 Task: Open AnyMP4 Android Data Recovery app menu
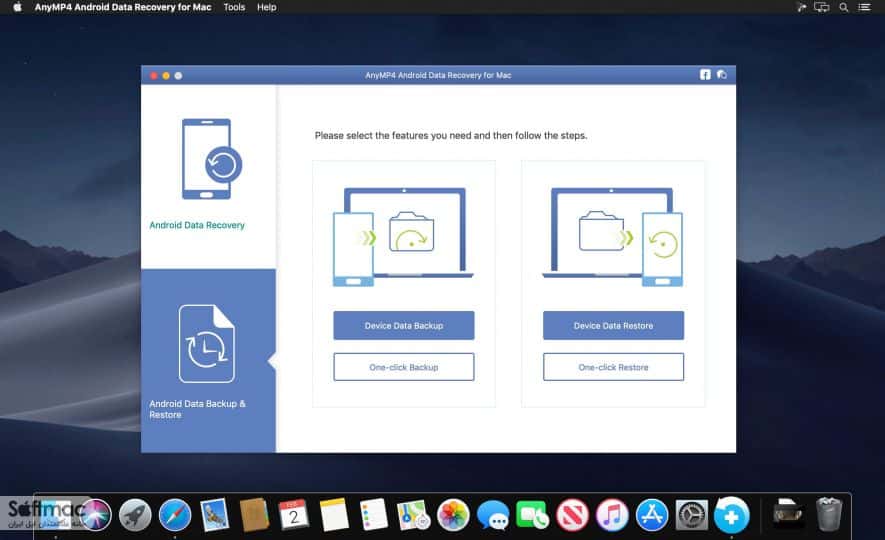tap(122, 7)
